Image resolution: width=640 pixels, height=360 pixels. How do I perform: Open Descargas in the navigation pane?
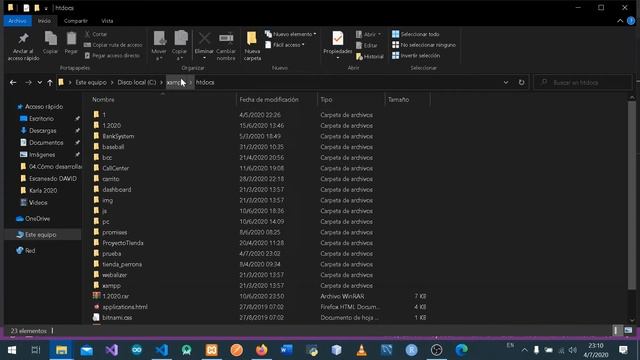tap(42, 131)
